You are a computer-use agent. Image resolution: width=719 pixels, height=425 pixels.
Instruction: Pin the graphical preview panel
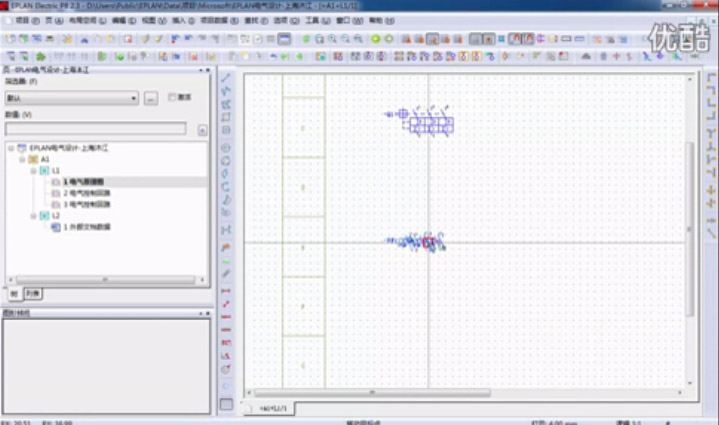point(201,314)
